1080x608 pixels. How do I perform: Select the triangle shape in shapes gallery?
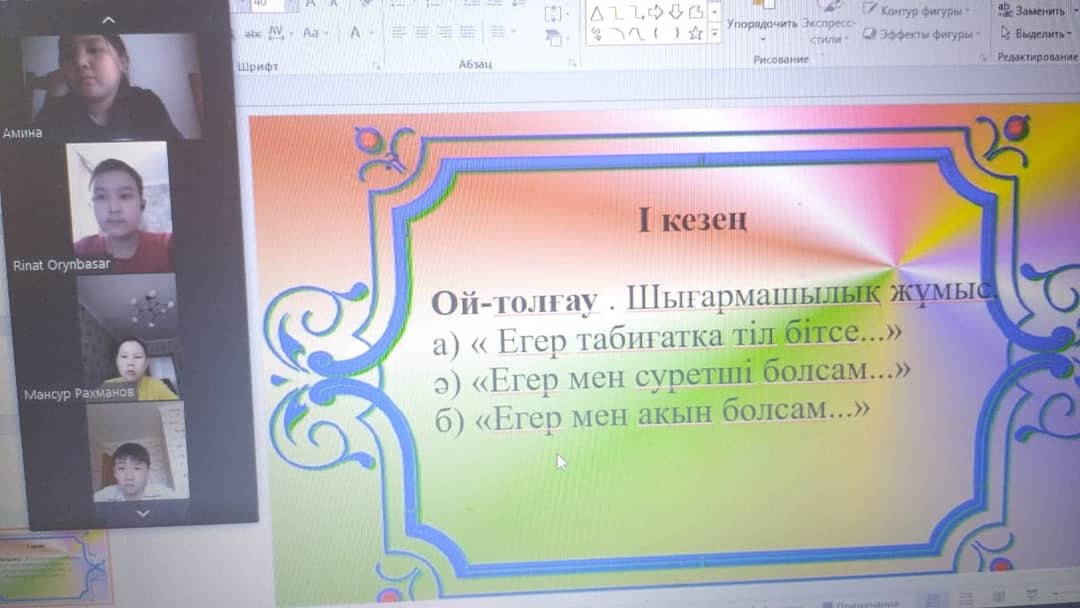click(597, 13)
